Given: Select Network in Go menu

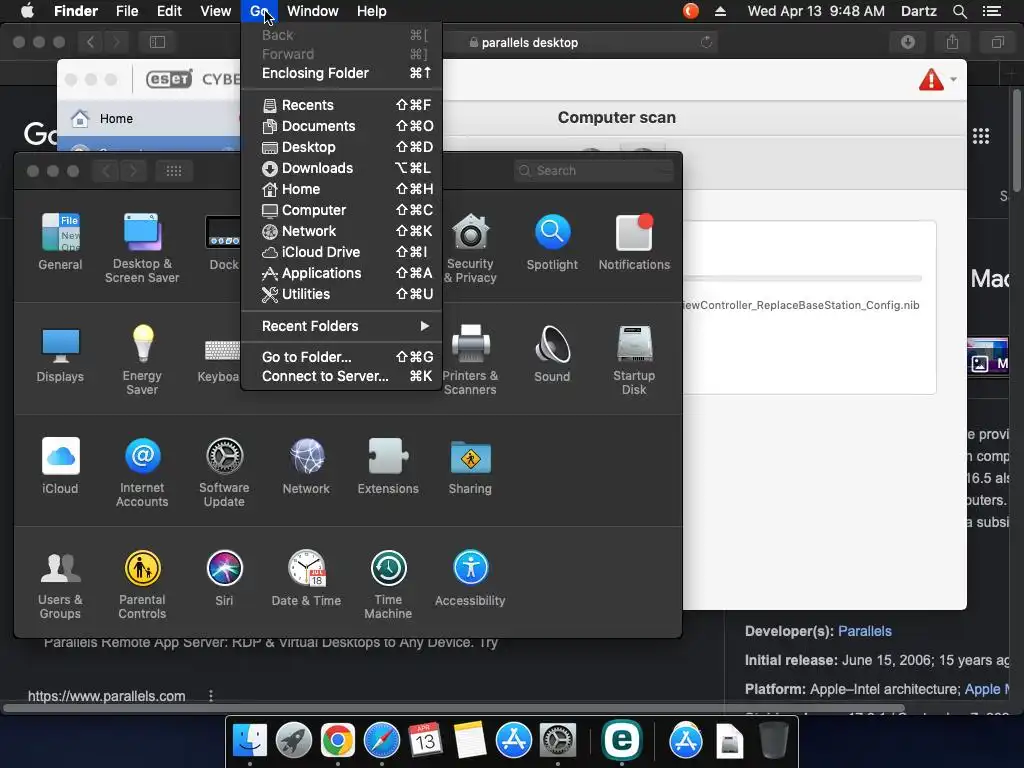Looking at the screenshot, I should tap(342, 231).
